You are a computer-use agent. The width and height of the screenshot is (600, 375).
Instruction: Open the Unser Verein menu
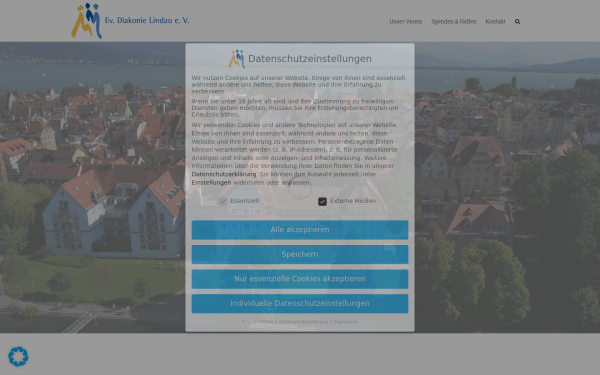pos(406,22)
